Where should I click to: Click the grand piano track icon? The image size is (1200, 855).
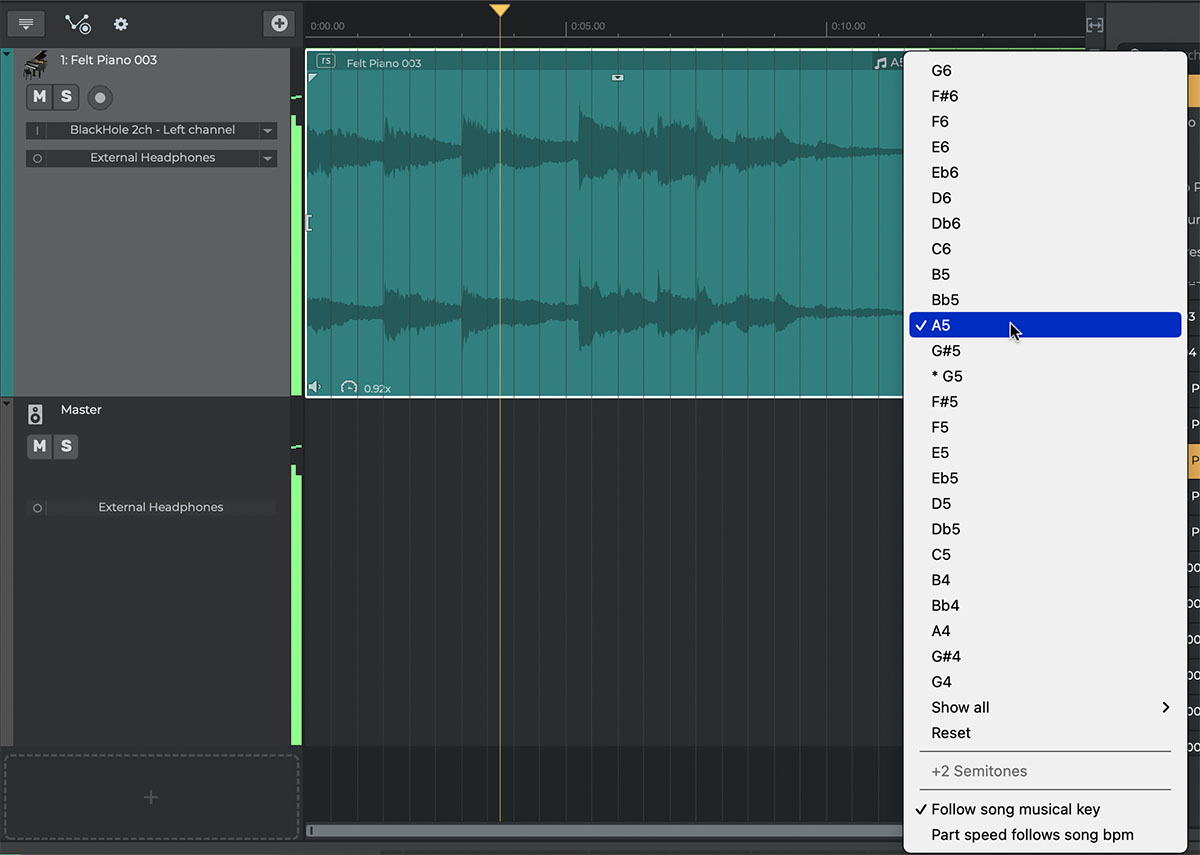pyautogui.click(x=36, y=65)
